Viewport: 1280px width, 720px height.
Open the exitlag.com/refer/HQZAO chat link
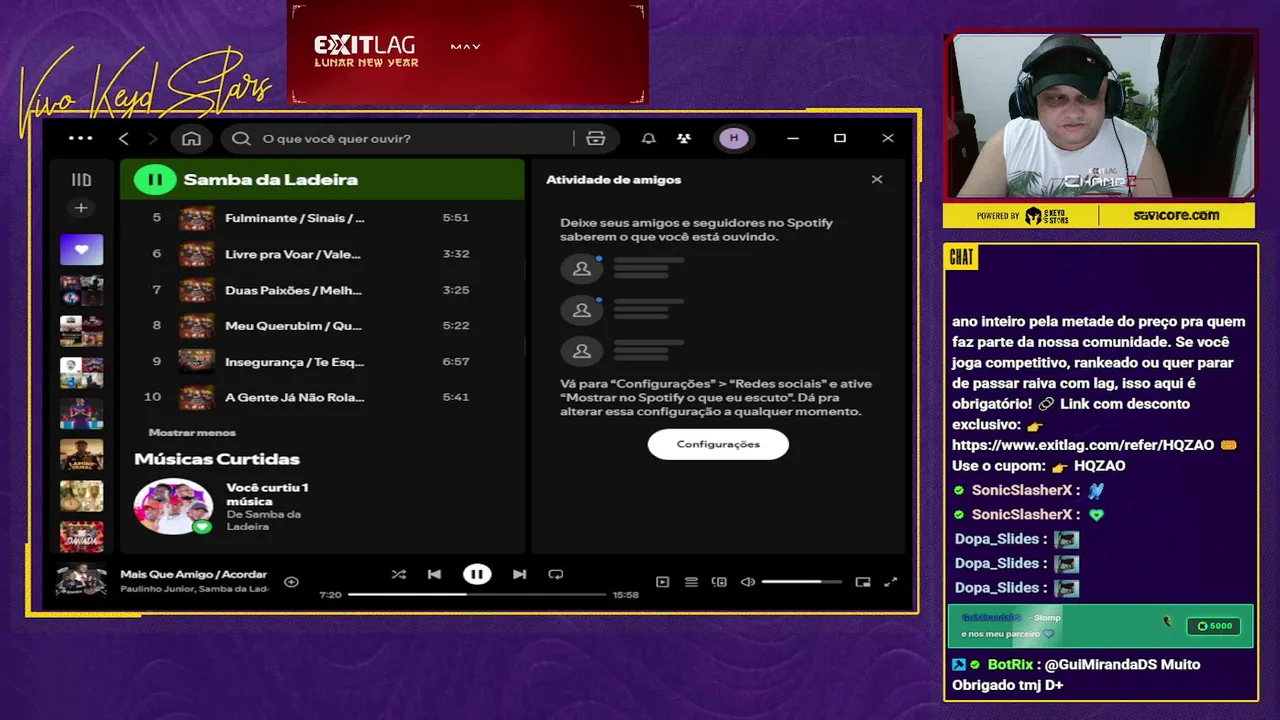tap(1083, 445)
